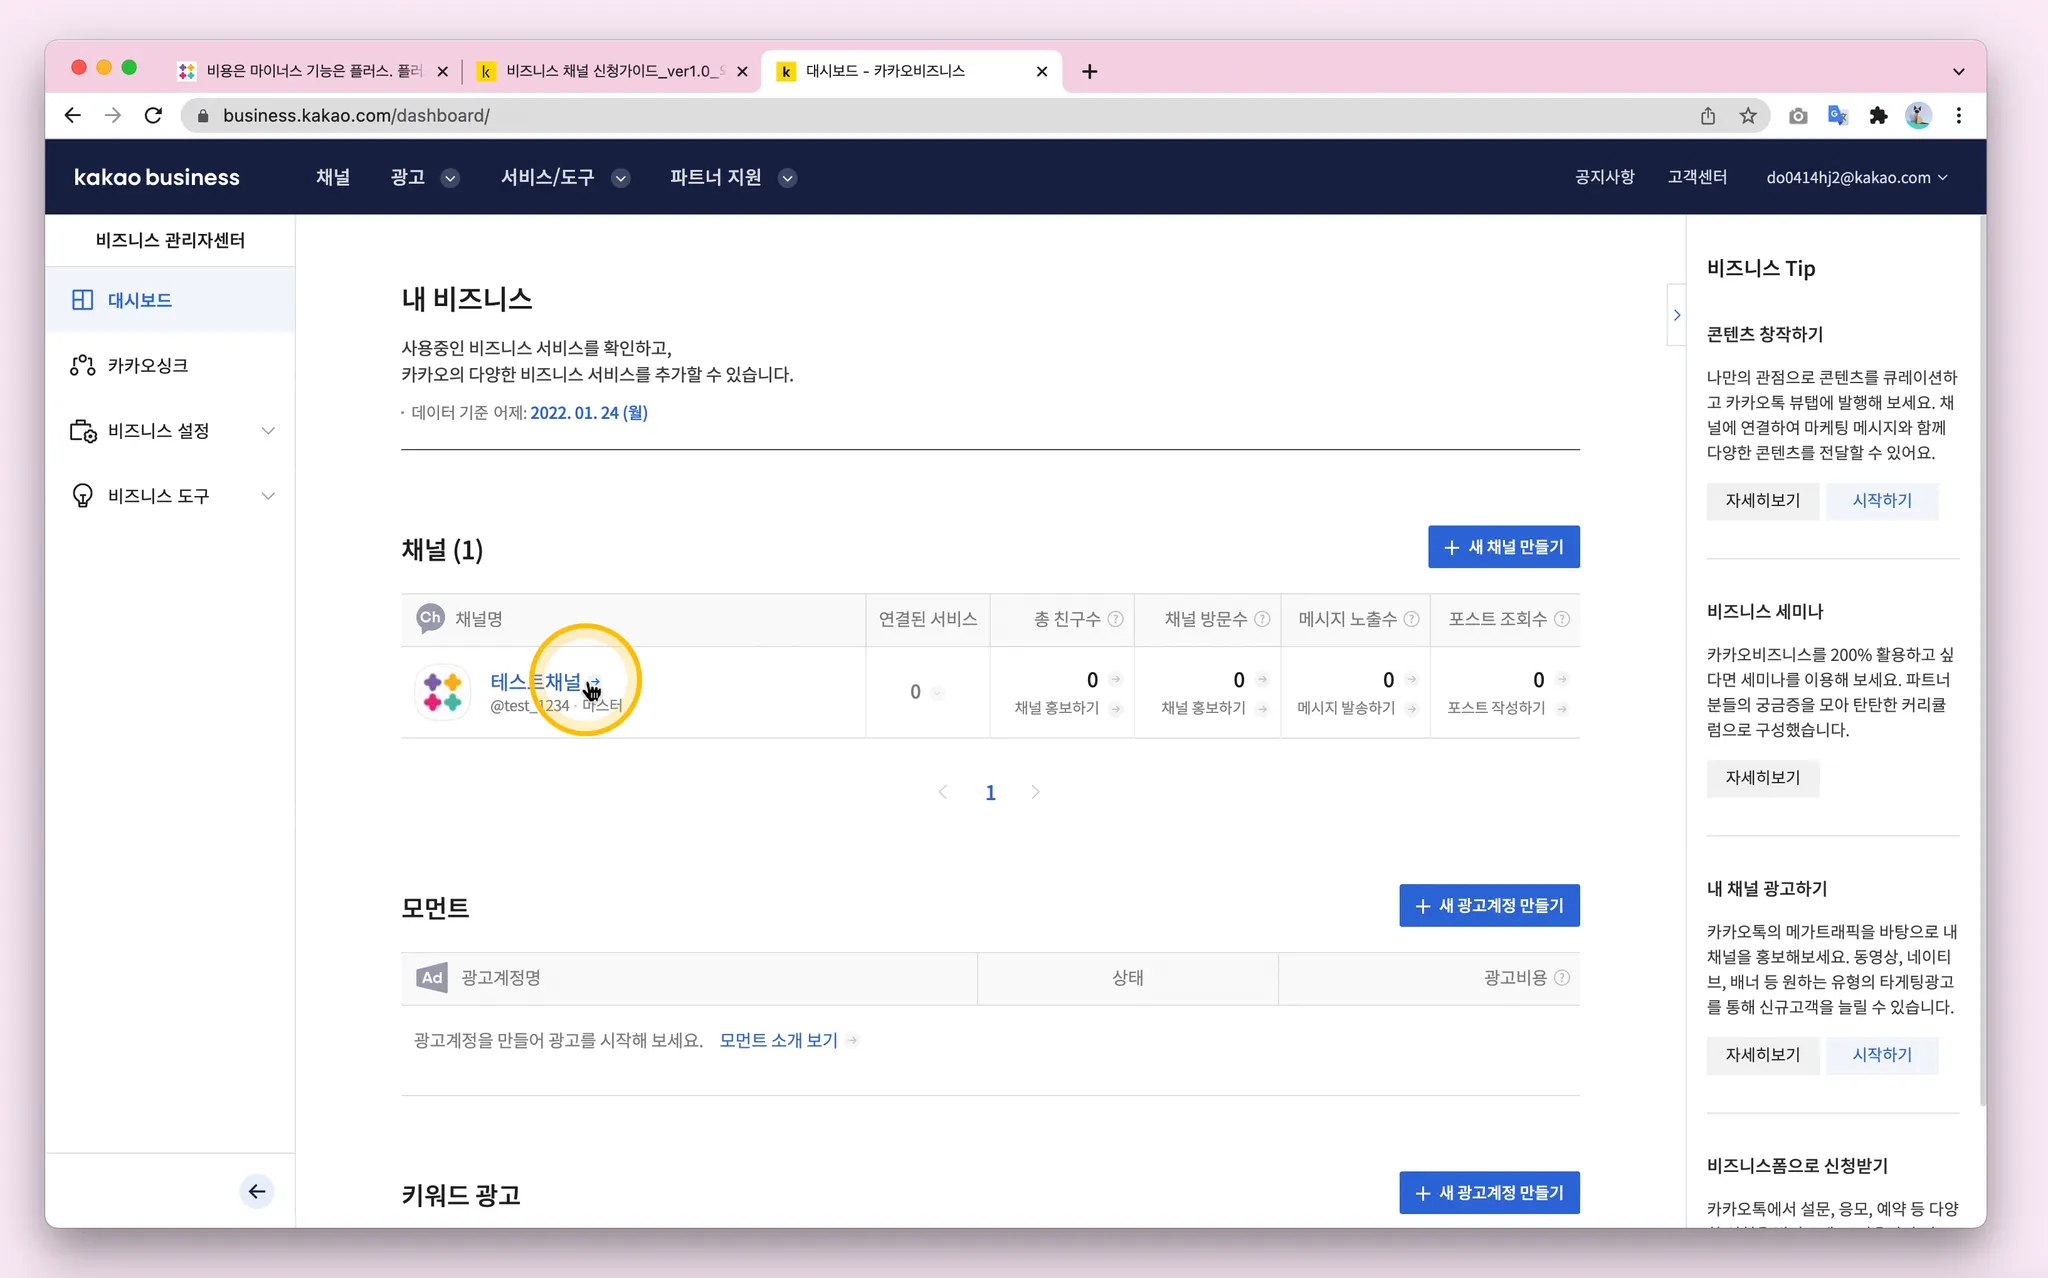
Task: Open the Google Translate extension icon
Action: 1837,116
